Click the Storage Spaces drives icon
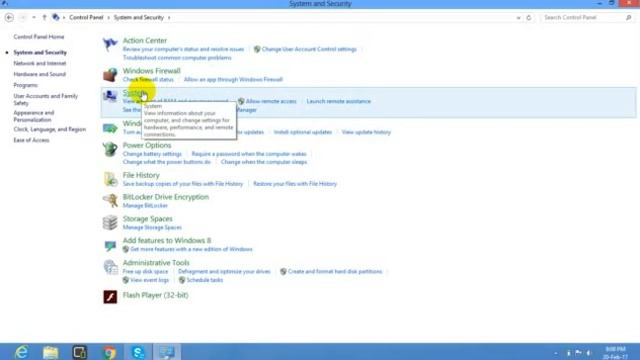Screen dimensions: 640x360 click(110, 223)
